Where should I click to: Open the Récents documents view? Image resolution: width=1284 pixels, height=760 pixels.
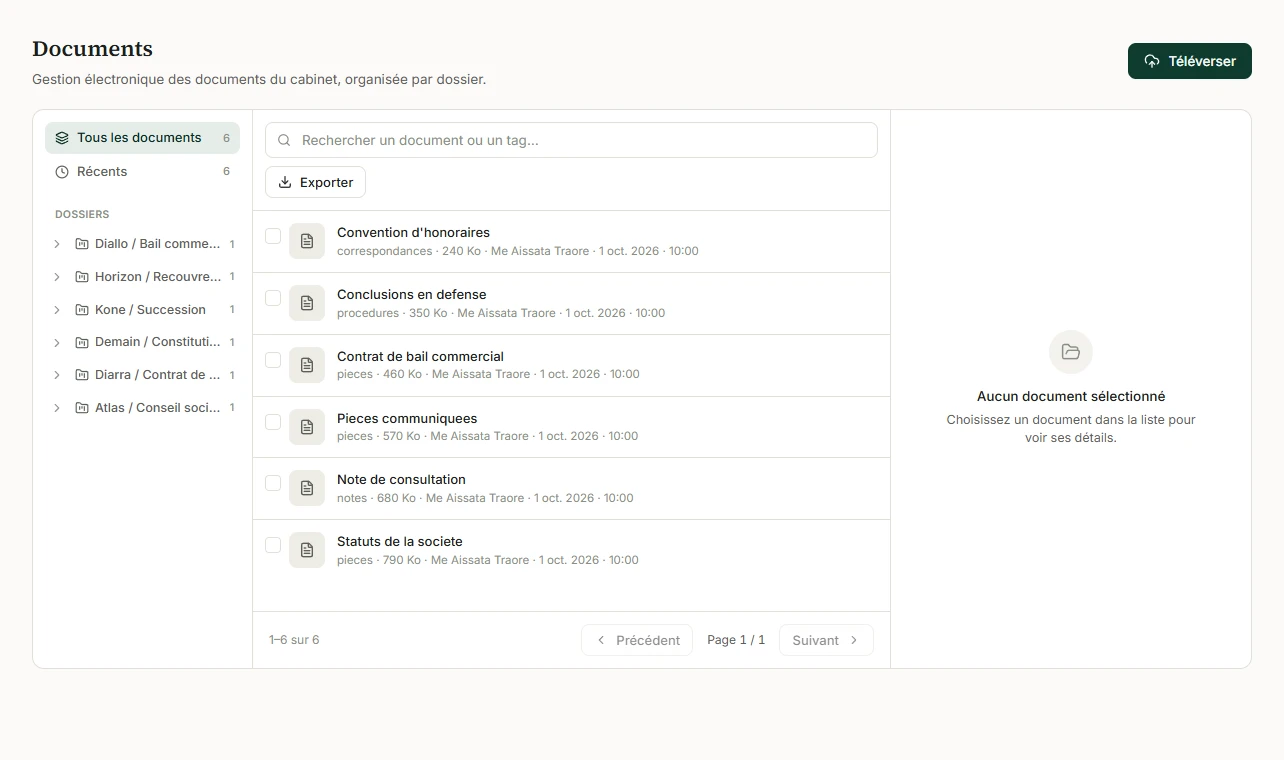[x=142, y=172]
